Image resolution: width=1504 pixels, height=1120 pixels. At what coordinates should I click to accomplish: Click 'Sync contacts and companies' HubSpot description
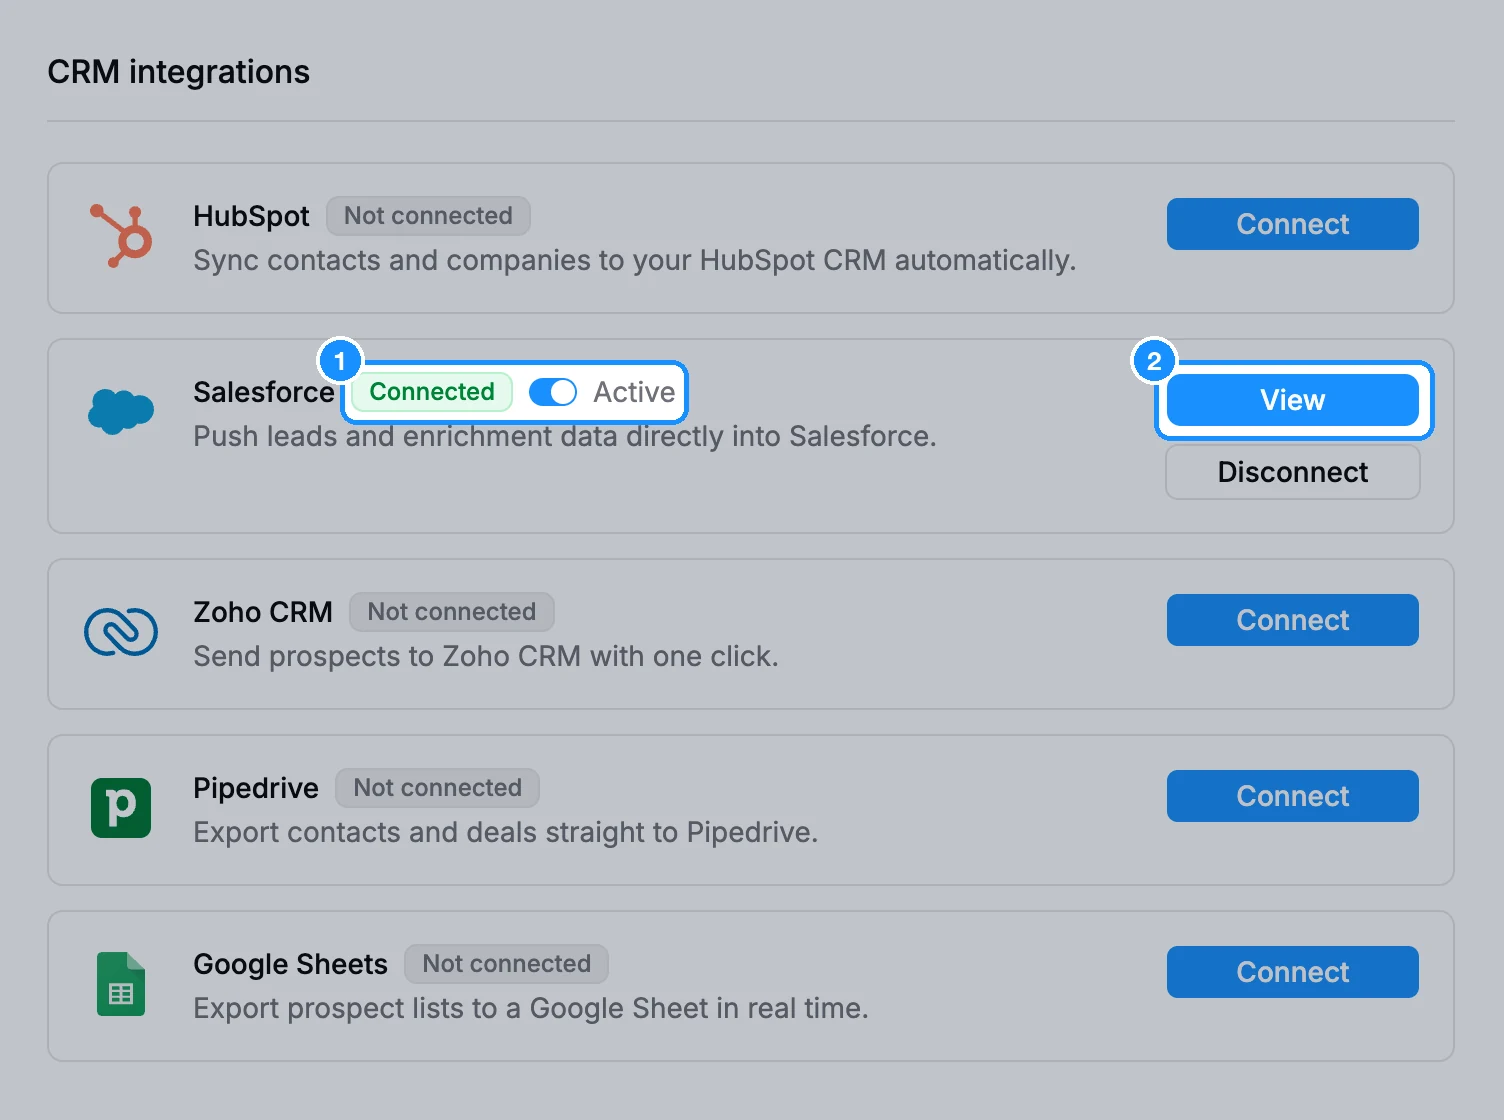[x=635, y=260]
